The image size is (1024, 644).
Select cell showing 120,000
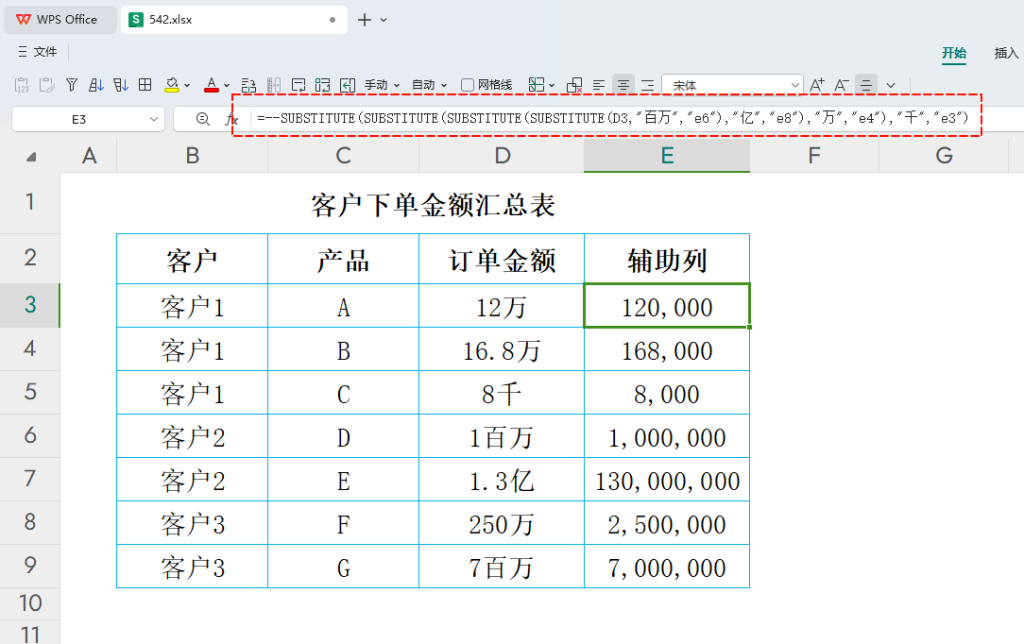click(x=667, y=306)
